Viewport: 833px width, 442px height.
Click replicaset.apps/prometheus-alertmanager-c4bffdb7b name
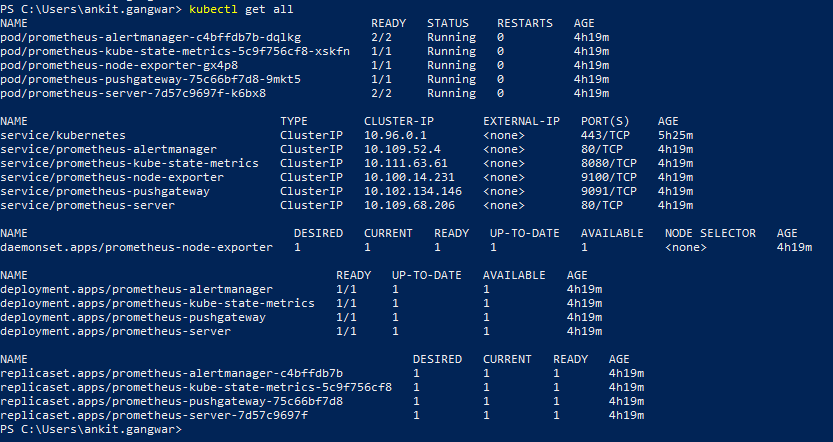(x=172, y=373)
